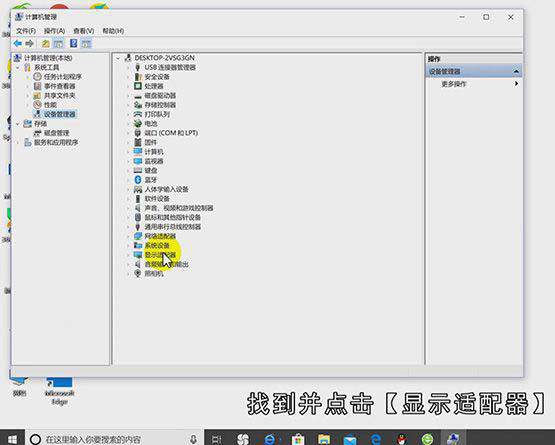
Task: Click the 网络适配器 network icon
Action: 138,236
